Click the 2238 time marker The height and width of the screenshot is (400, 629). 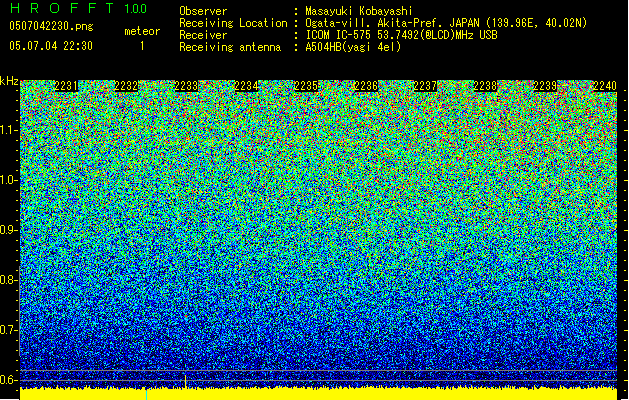485,86
